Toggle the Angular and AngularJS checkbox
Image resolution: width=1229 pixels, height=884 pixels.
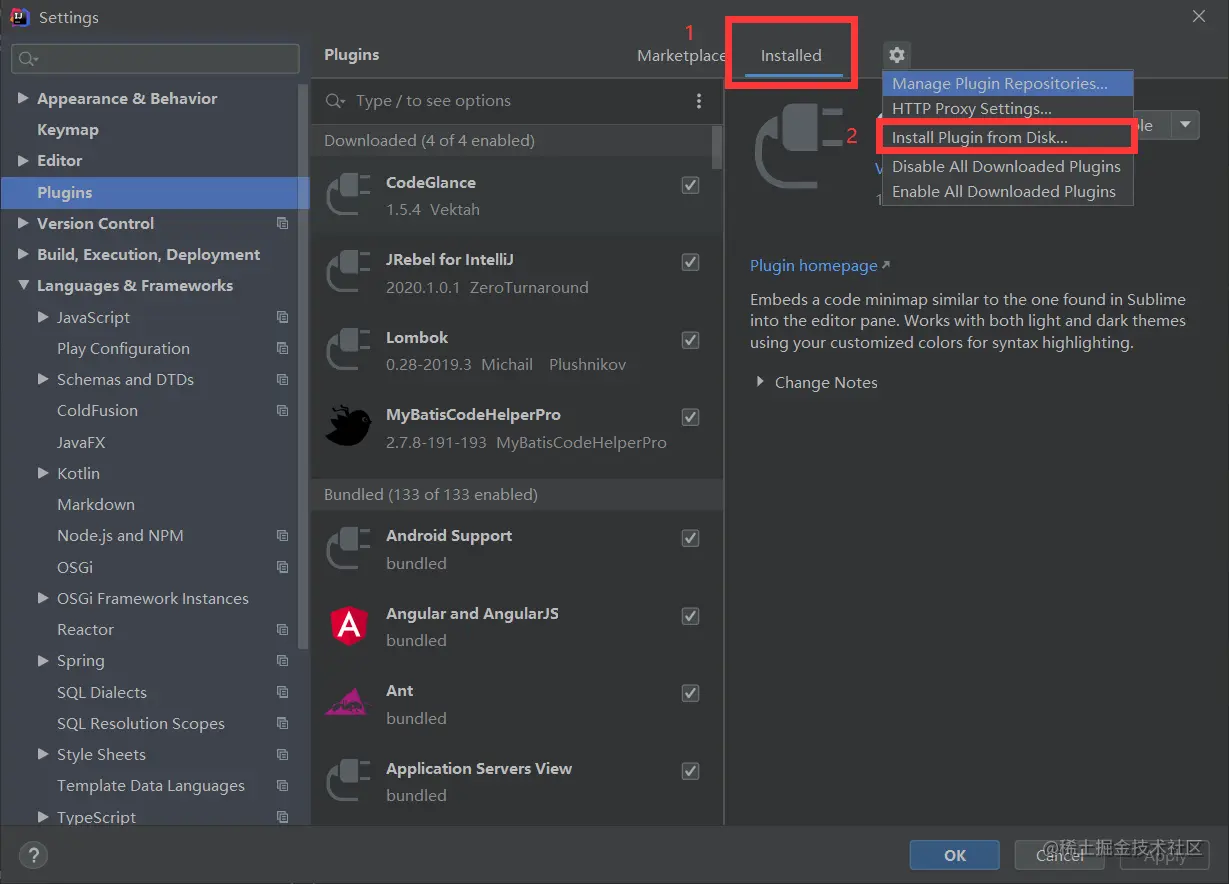click(690, 616)
